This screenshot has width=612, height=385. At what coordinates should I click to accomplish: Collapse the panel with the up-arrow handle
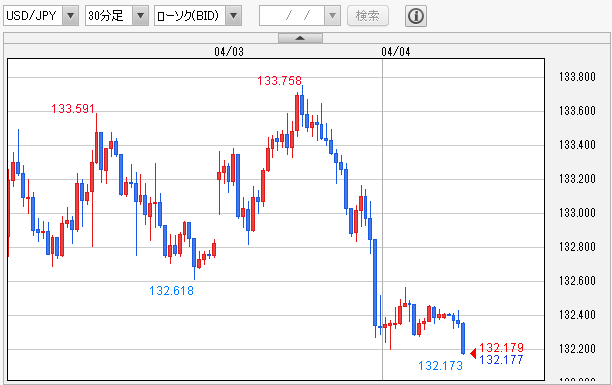pyautogui.click(x=300, y=38)
